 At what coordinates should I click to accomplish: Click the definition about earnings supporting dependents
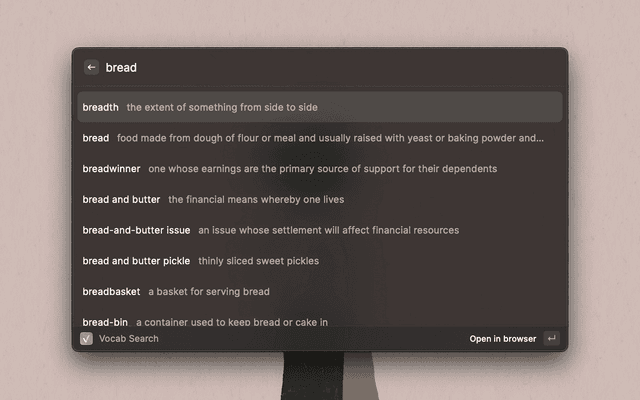[x=322, y=169]
